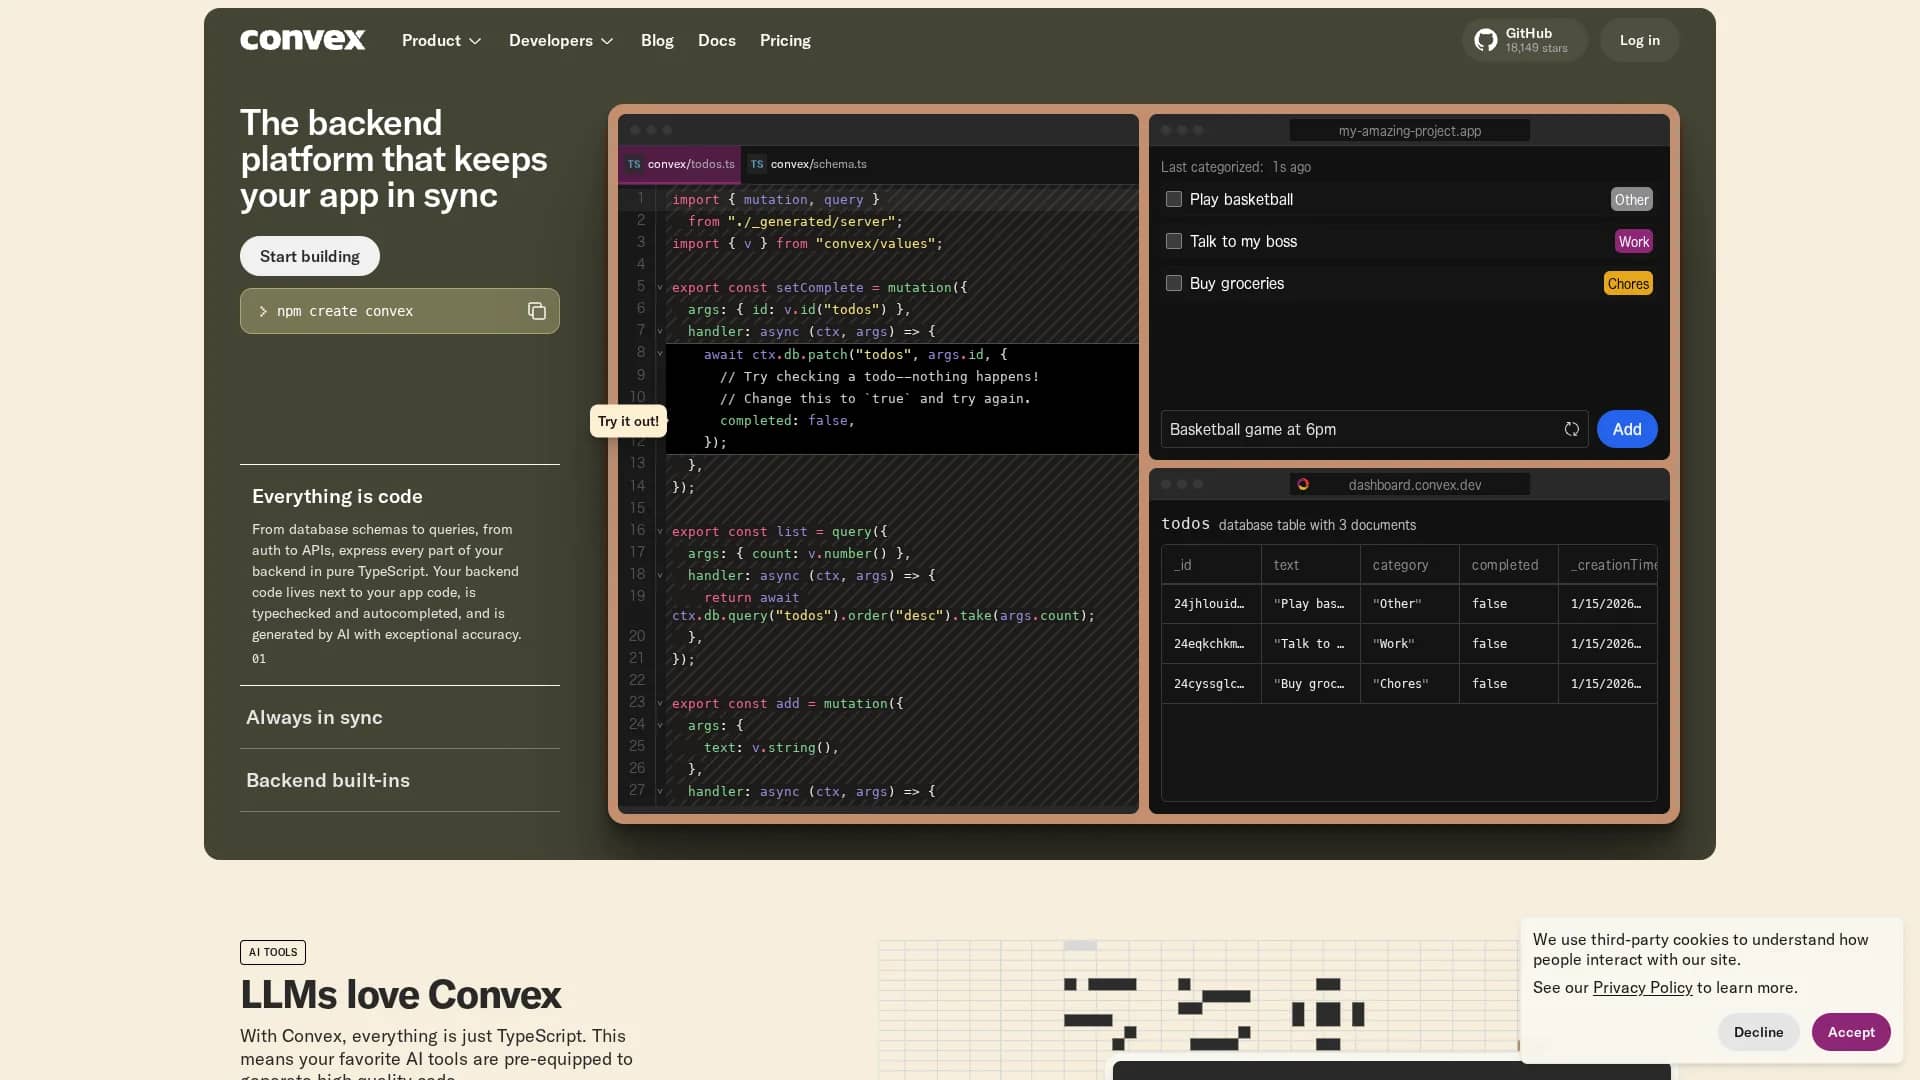Click the TS icon on schema.ts tab
Screen dimensions: 1920x1080
(x=757, y=164)
